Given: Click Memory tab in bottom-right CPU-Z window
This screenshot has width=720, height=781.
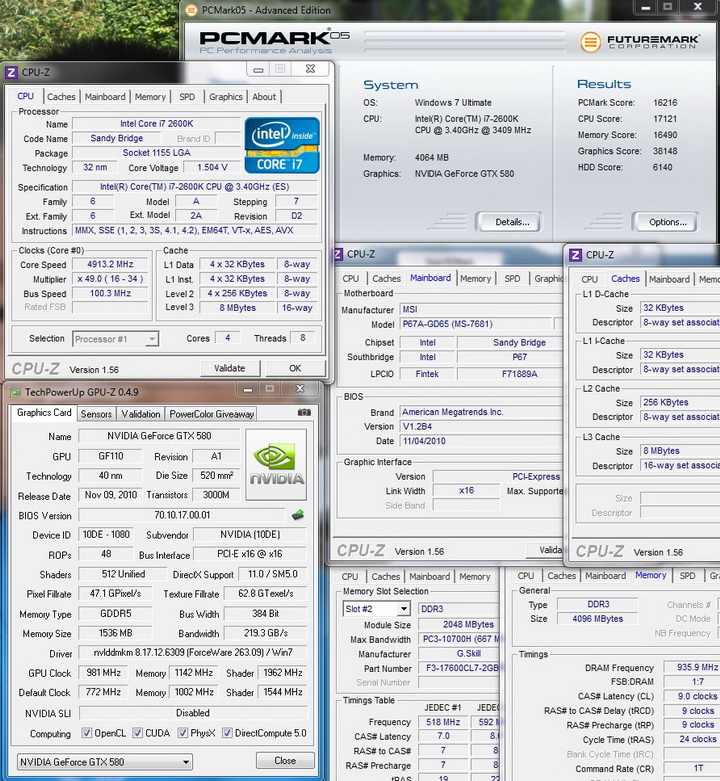Looking at the screenshot, I should [x=650, y=575].
